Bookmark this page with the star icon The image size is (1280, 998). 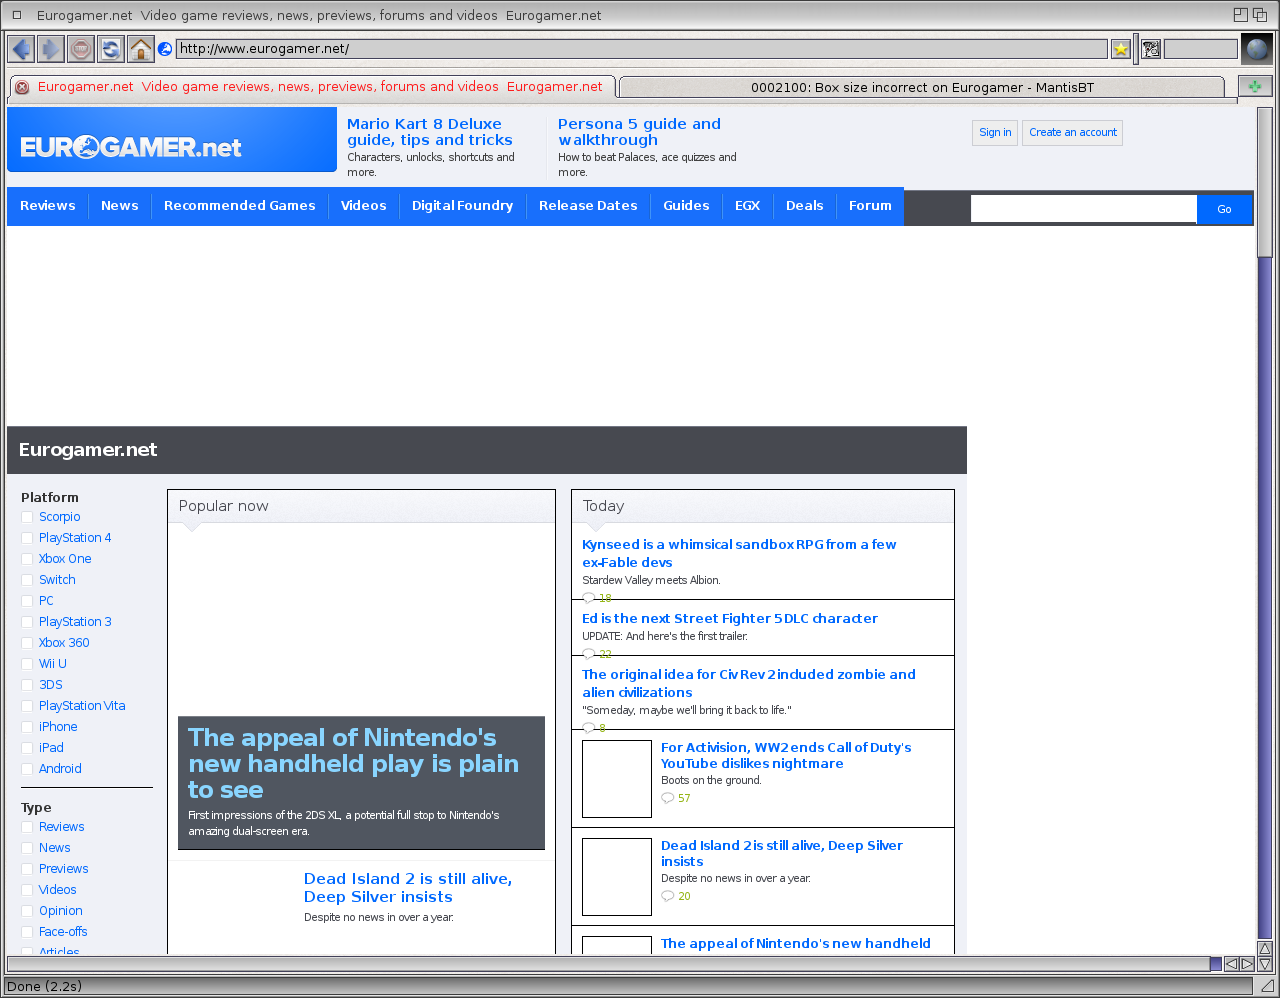coord(1121,48)
